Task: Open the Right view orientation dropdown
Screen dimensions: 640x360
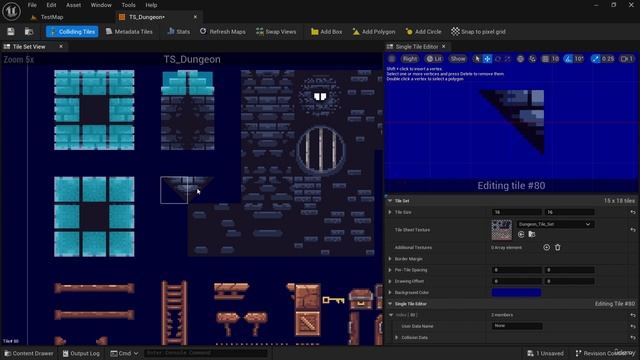Action: (x=409, y=59)
